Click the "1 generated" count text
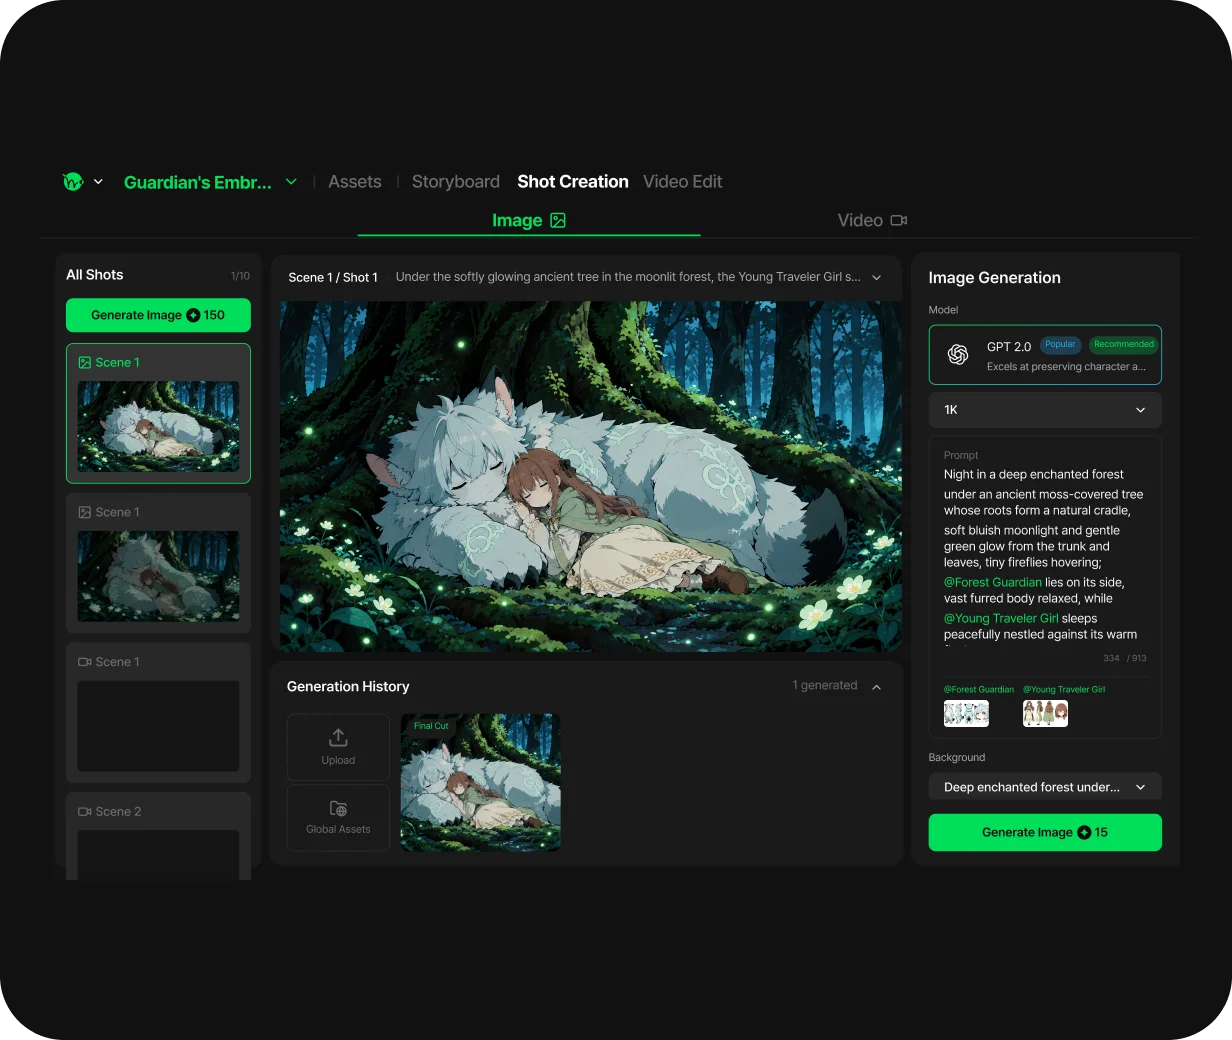 [825, 685]
